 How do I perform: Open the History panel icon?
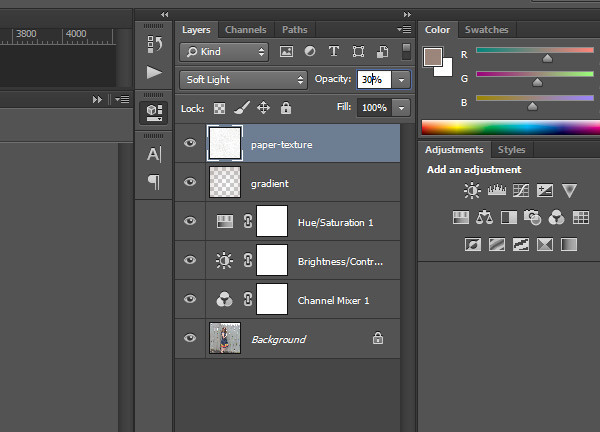[154, 43]
